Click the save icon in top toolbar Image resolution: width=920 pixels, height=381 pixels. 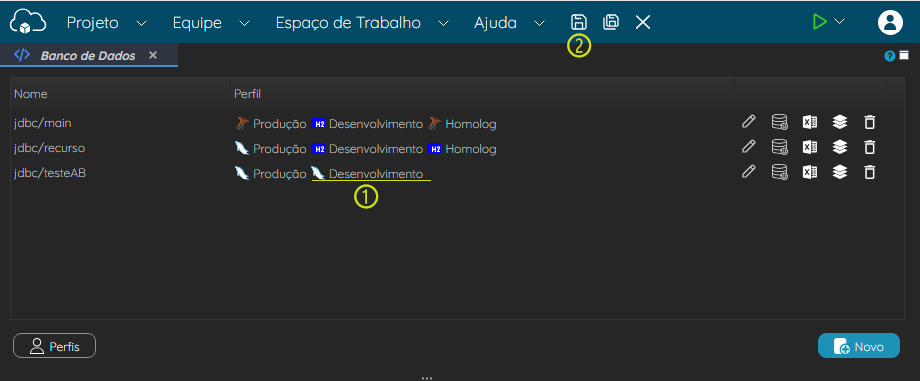coord(579,22)
